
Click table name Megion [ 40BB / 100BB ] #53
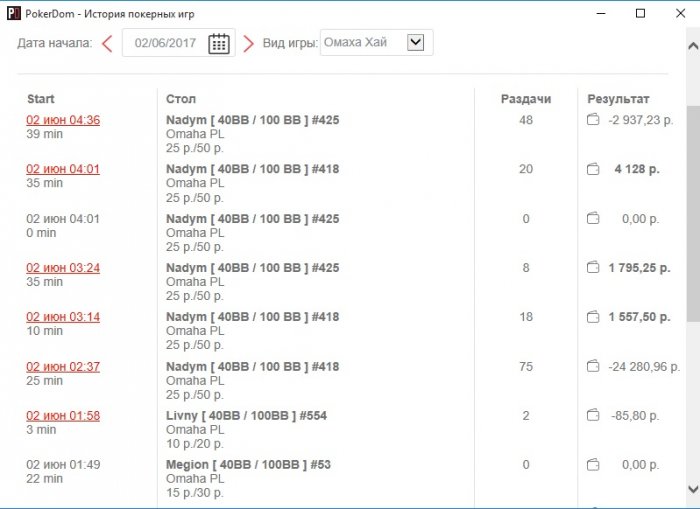(x=248, y=465)
